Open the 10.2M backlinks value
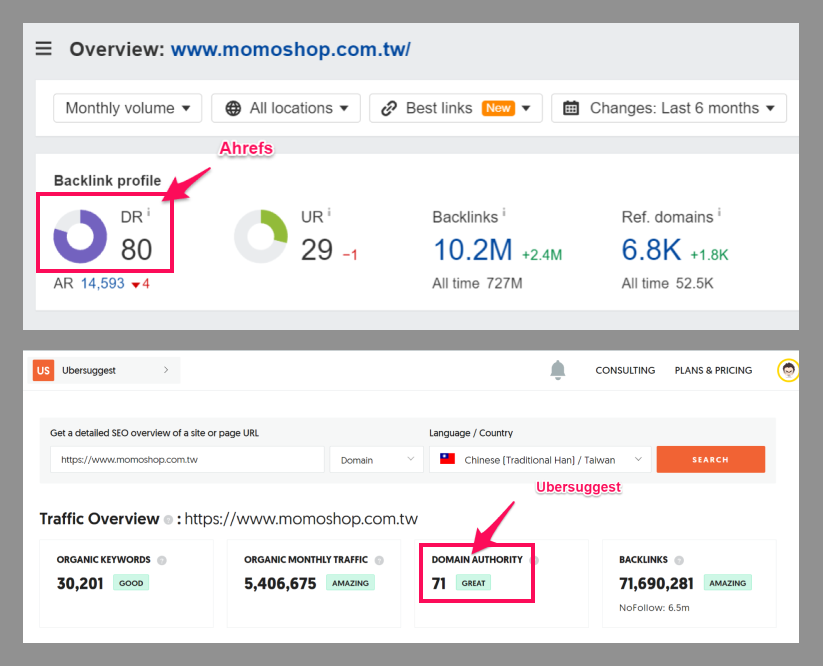Screen dimensions: 823x666 473,250
